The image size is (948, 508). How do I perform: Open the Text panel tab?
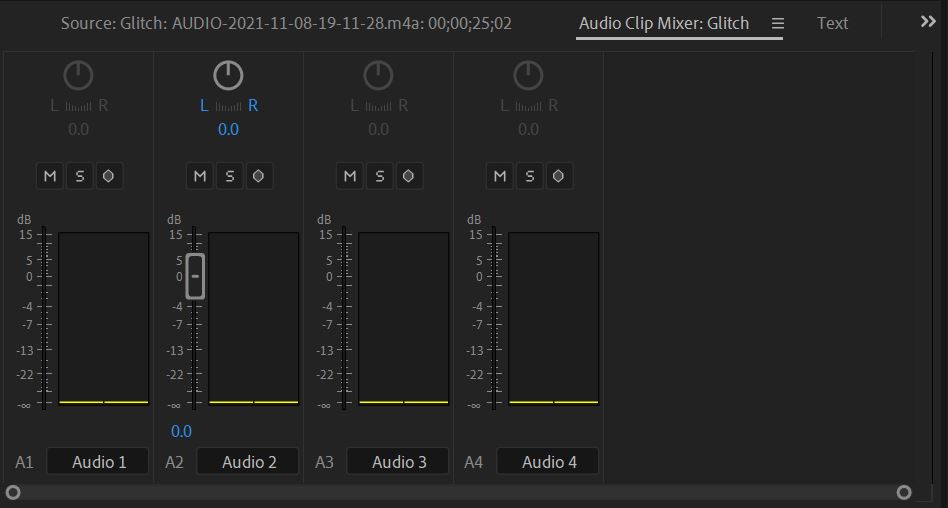click(832, 23)
